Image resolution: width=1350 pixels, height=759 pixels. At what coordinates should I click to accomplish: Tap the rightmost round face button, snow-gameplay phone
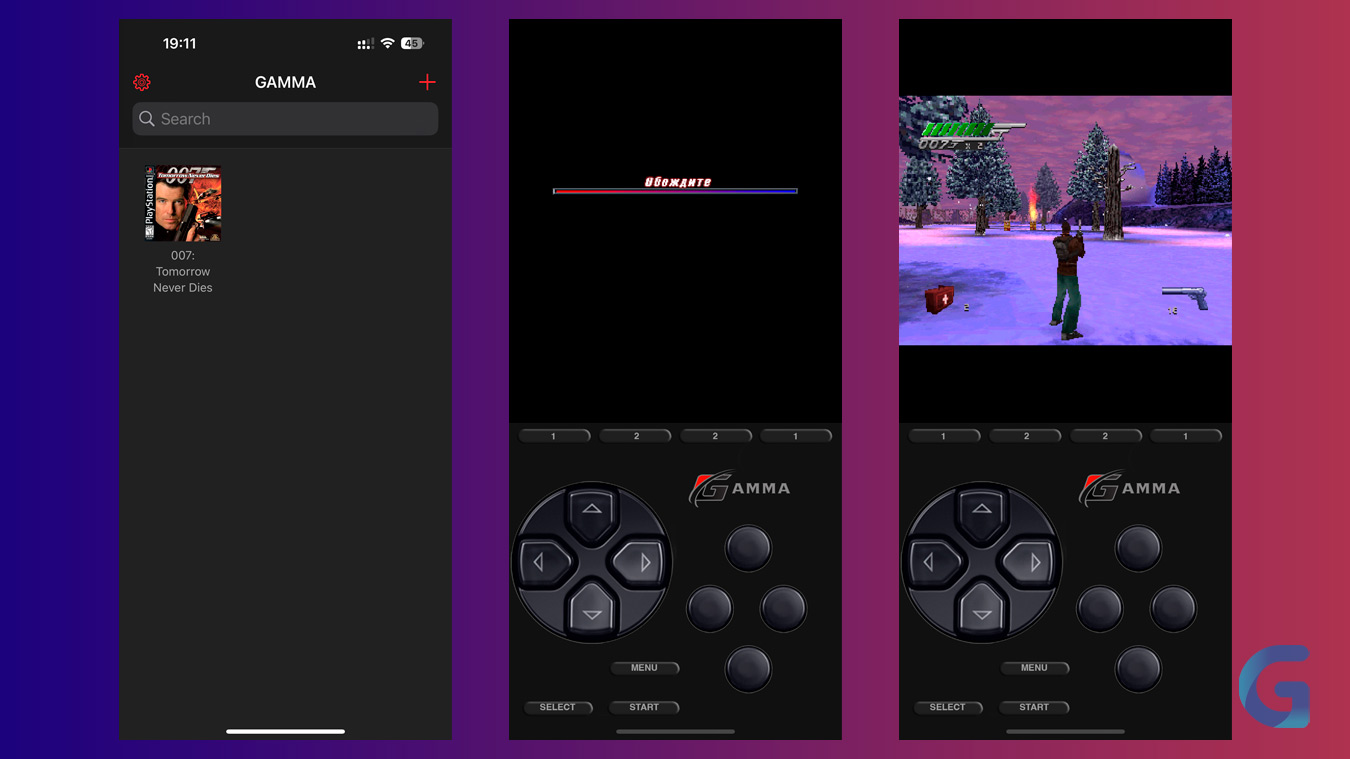(x=1173, y=608)
